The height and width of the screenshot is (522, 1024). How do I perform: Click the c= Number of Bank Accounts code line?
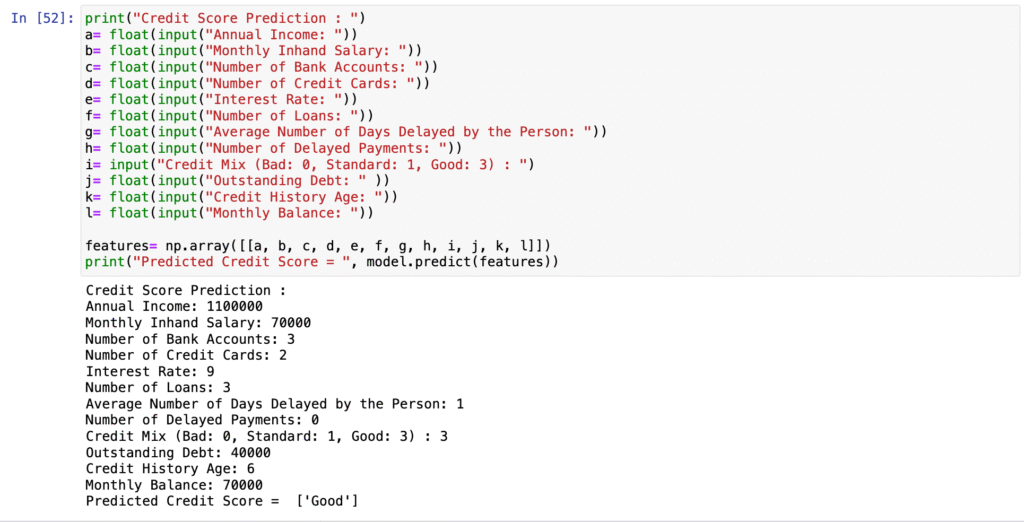tap(261, 67)
